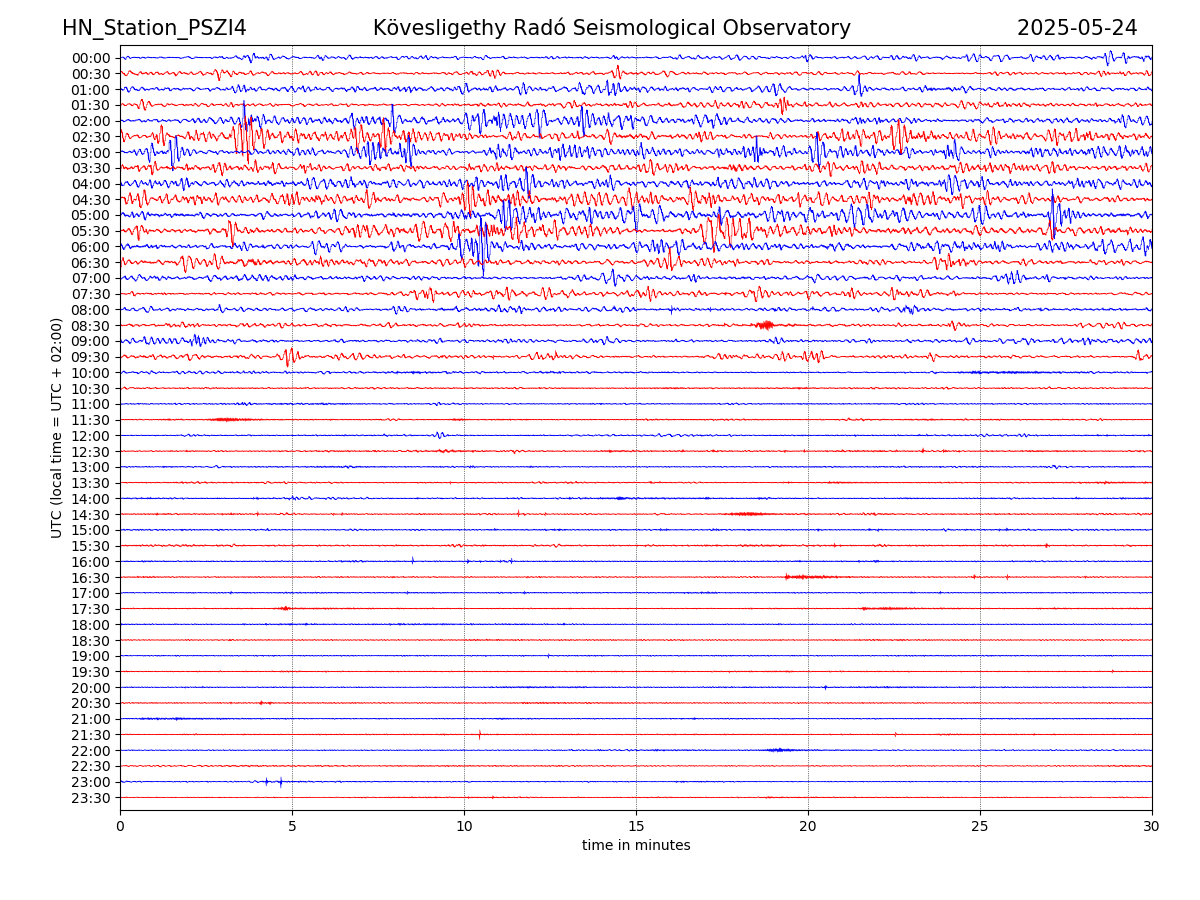
Task: Select the 00:00 trace time label
Action: click(90, 58)
